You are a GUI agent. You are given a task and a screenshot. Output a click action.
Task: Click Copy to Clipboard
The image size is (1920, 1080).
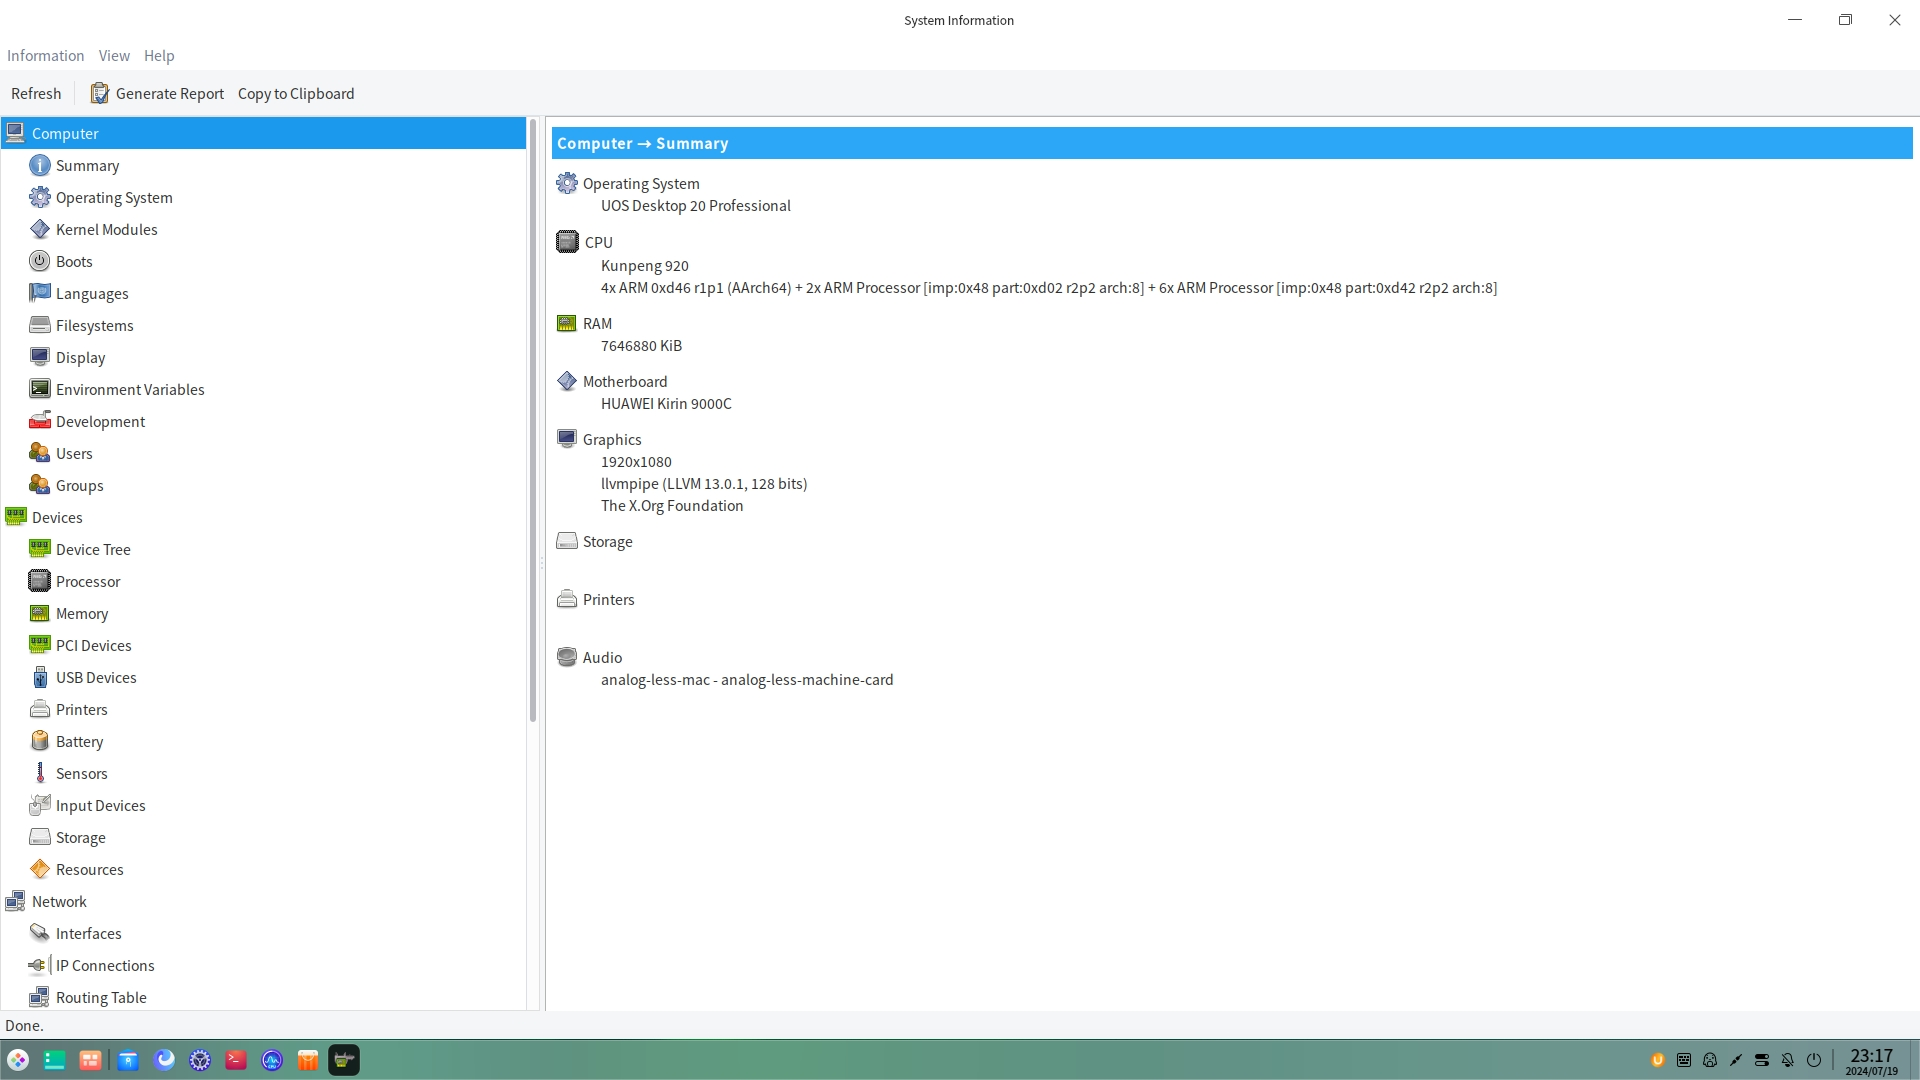pos(296,93)
